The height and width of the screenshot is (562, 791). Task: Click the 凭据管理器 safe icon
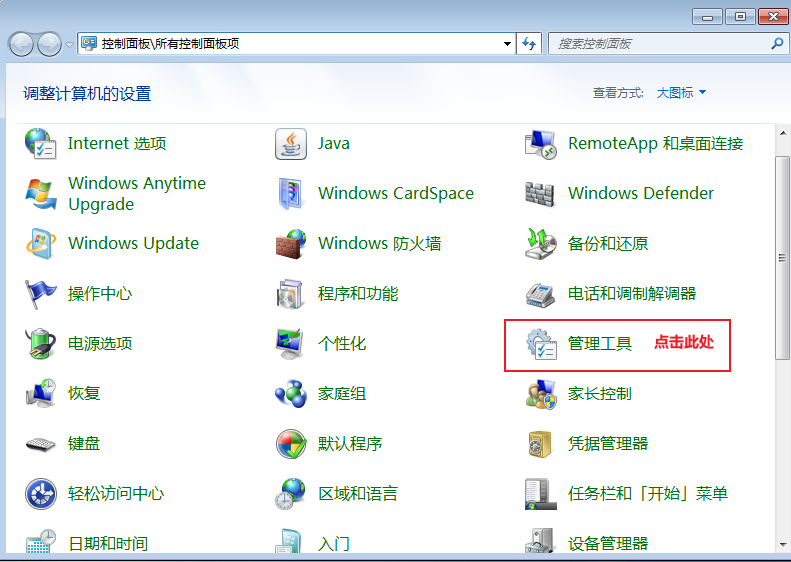(x=540, y=443)
